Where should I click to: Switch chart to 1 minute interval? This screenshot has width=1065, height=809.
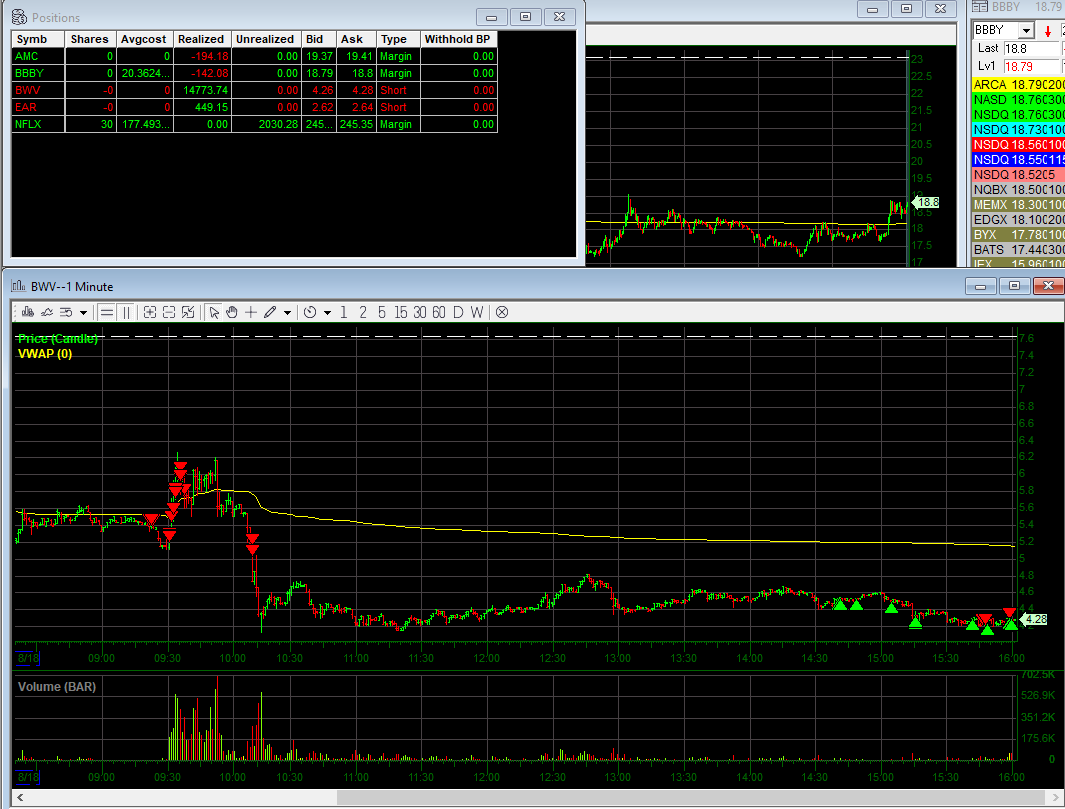(x=344, y=312)
